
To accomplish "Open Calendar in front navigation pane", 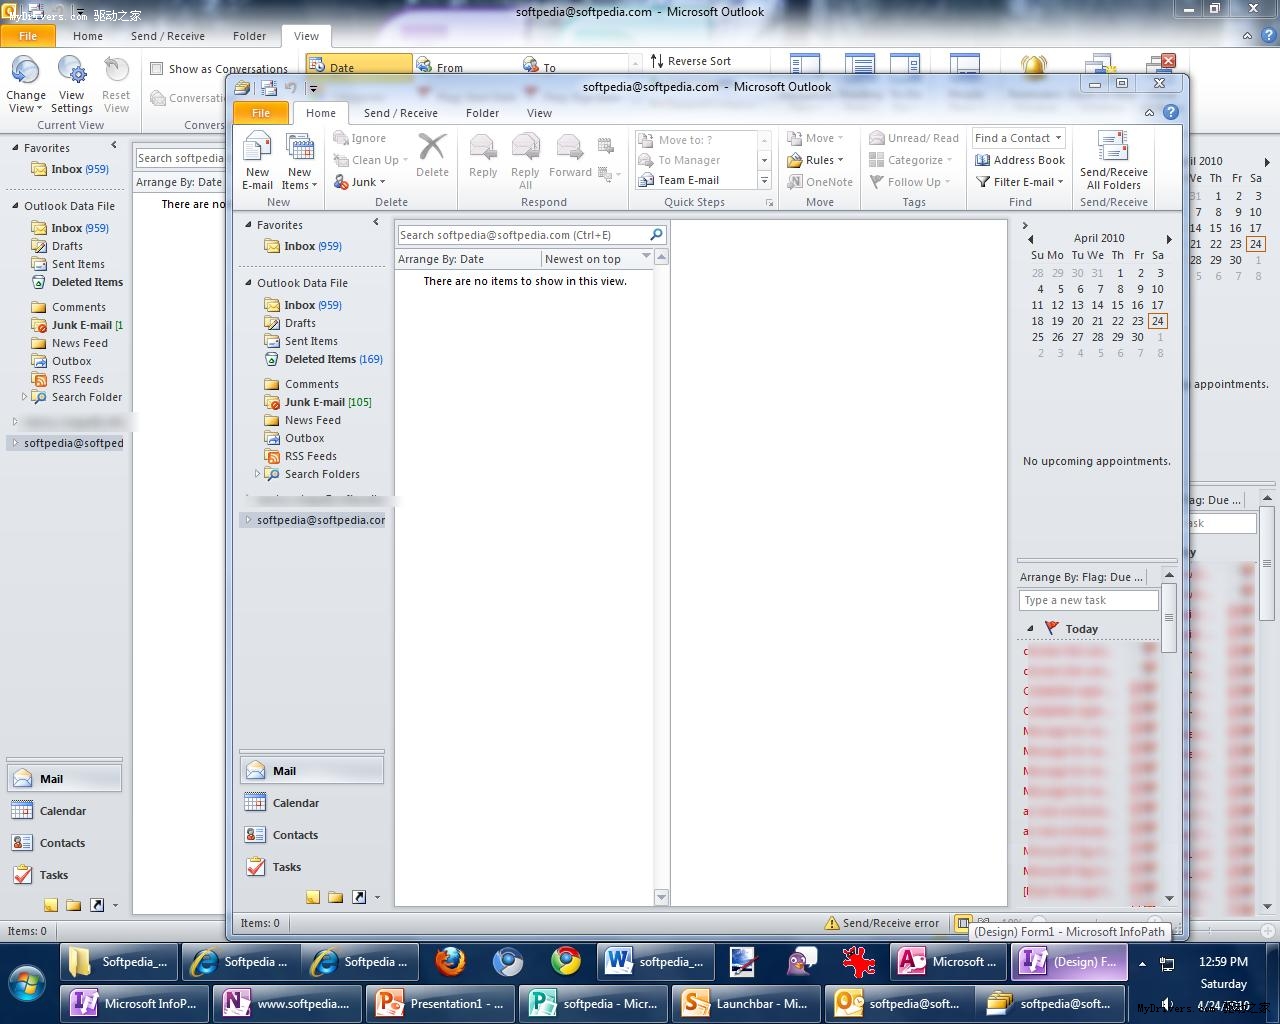I will 295,803.
